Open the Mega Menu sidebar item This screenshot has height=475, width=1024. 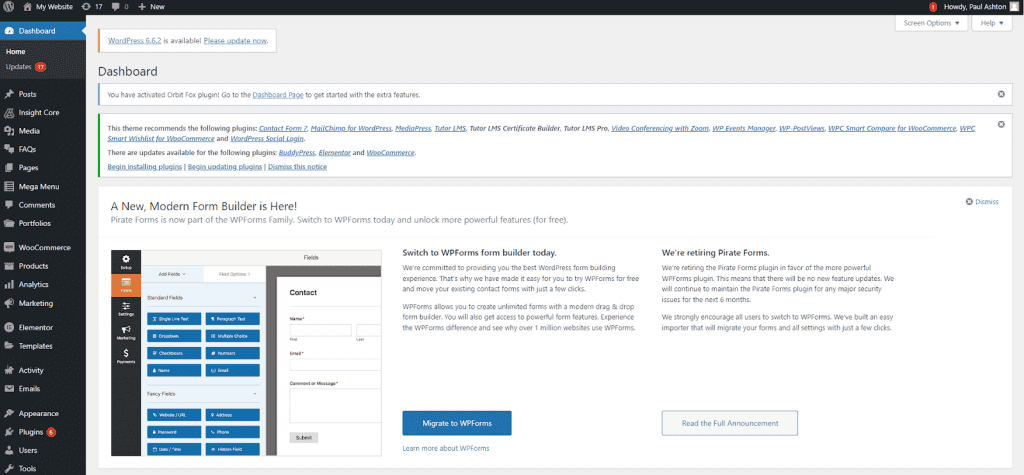[x=38, y=186]
